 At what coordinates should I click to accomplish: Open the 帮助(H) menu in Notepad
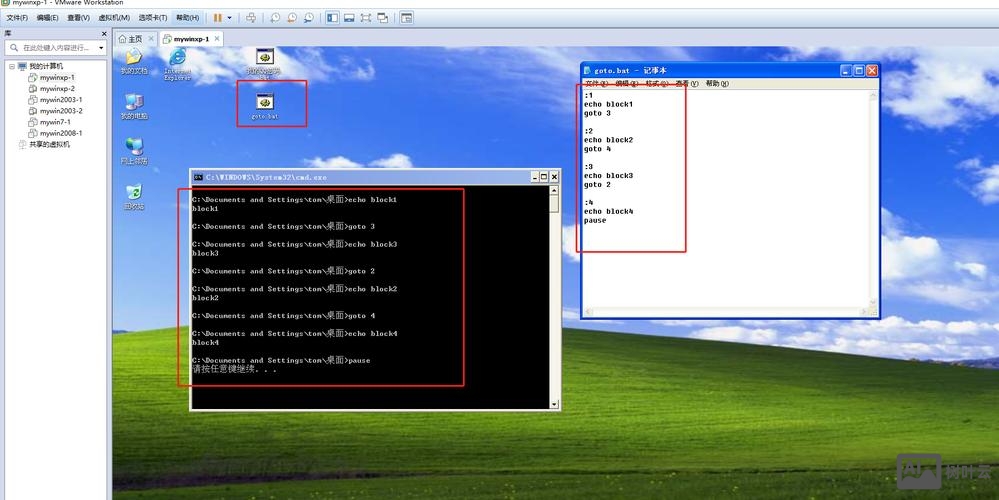(712, 84)
